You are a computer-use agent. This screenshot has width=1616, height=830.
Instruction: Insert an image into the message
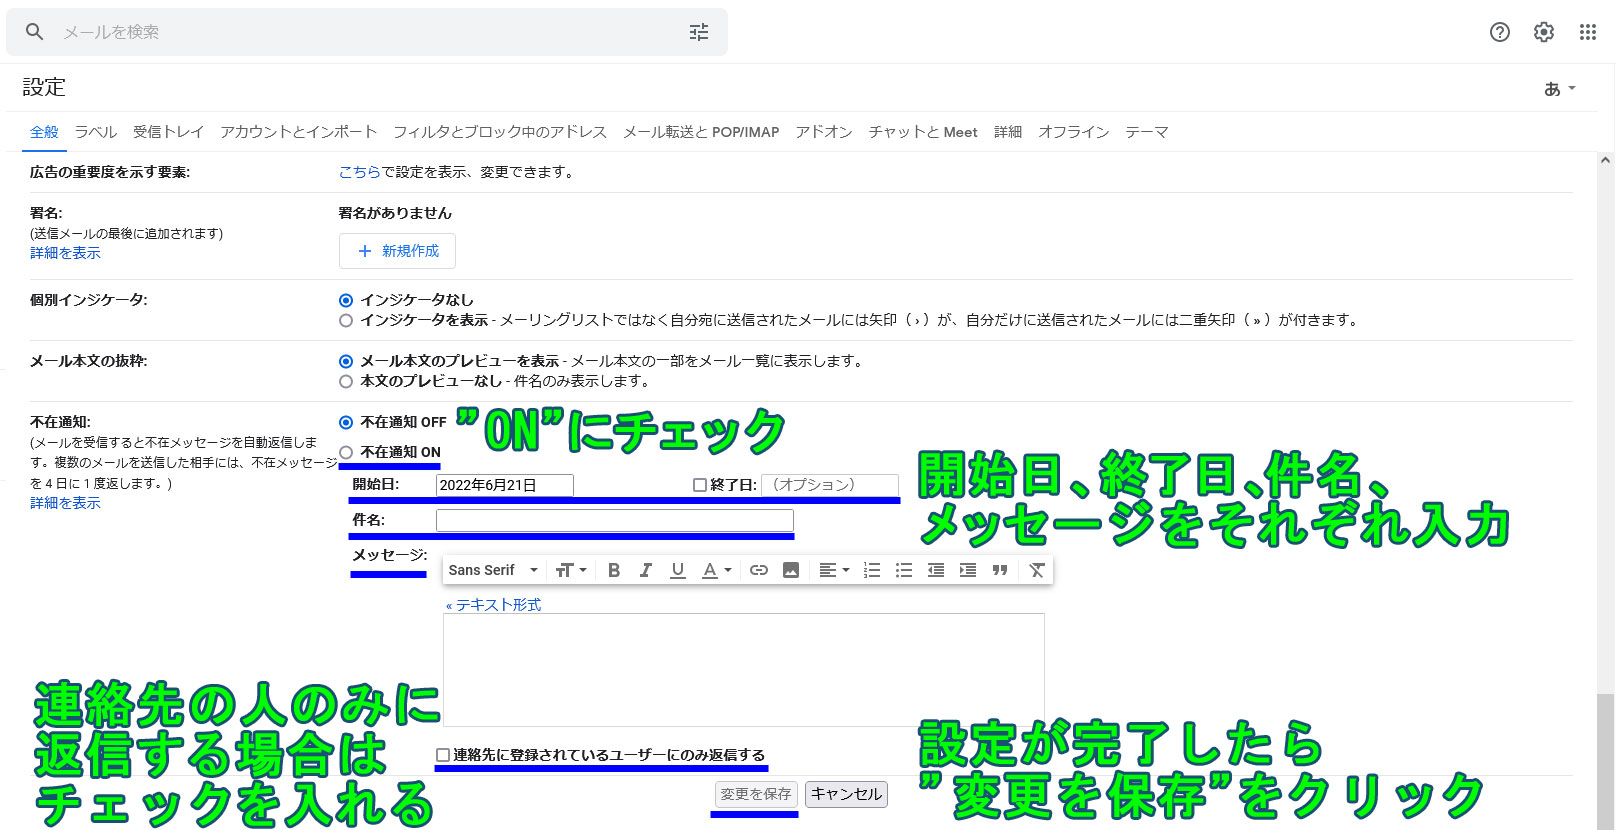point(791,570)
